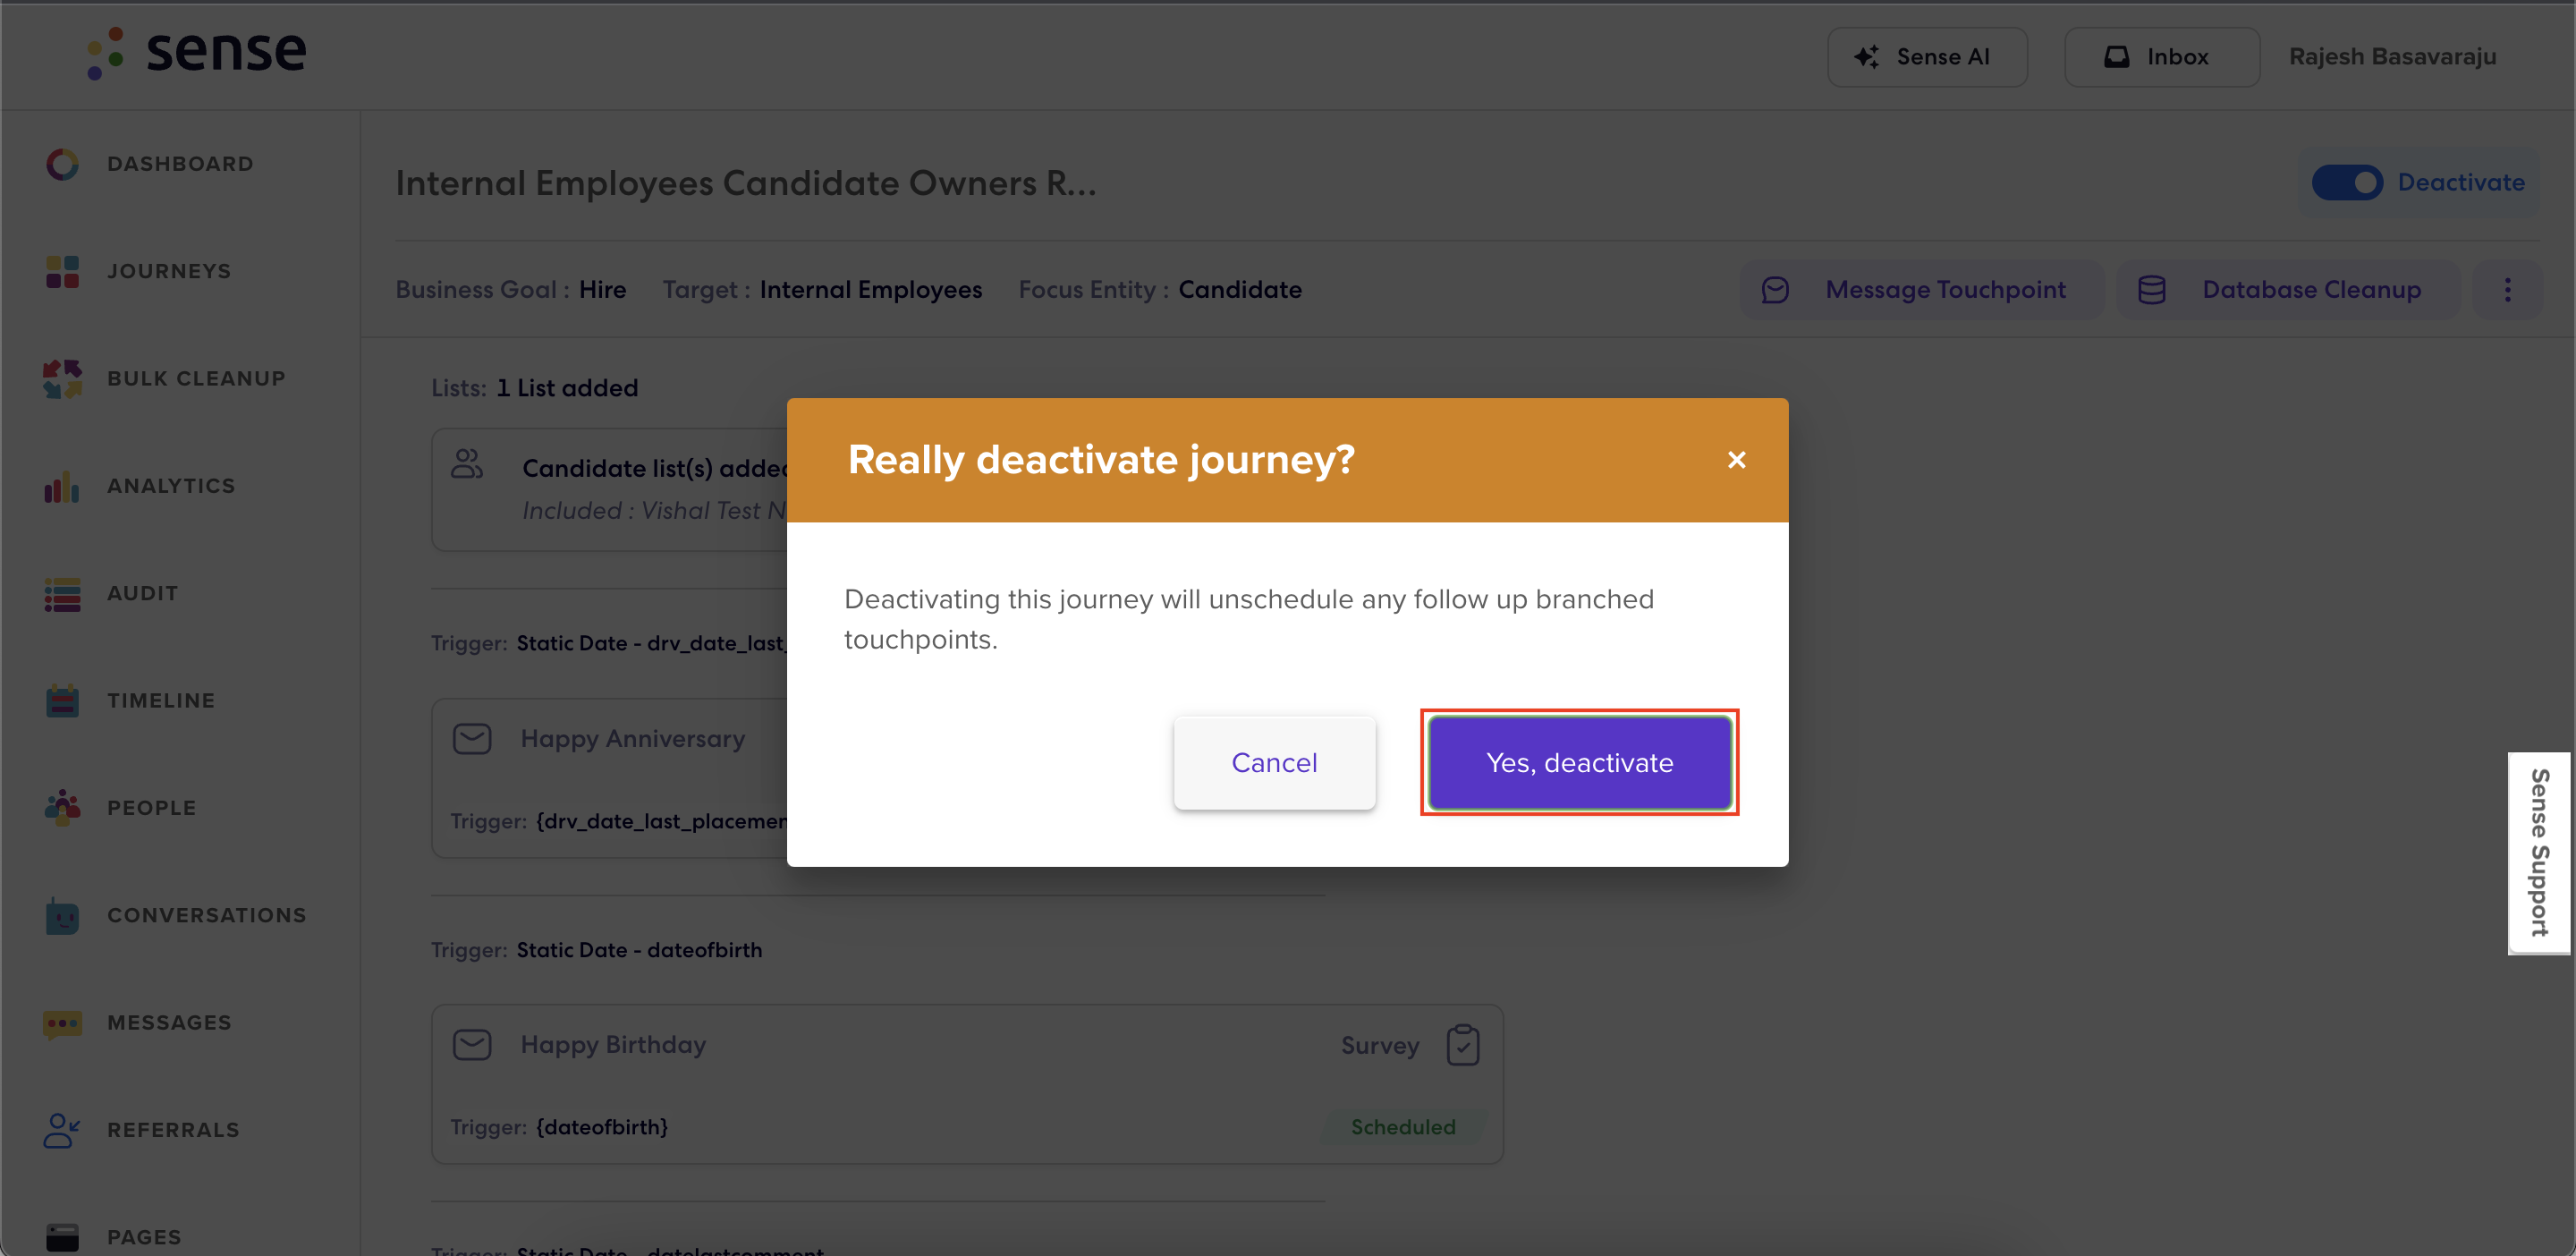Click the candidate list people icon
The width and height of the screenshot is (2576, 1256).
[x=467, y=464]
